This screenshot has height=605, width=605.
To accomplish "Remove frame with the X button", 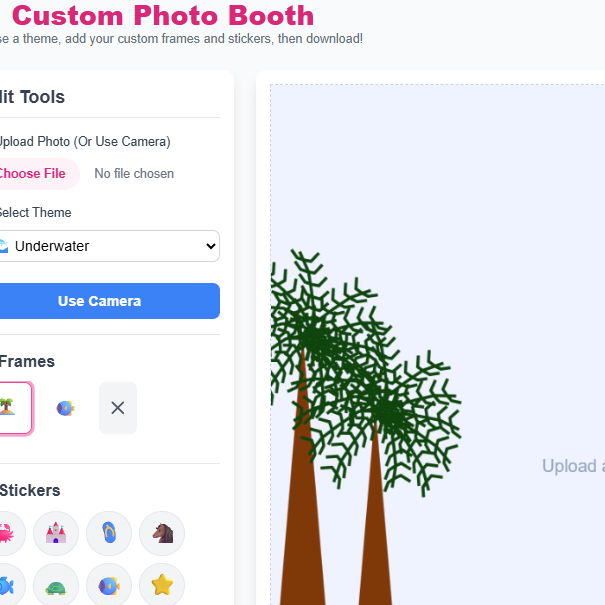I will click(118, 408).
